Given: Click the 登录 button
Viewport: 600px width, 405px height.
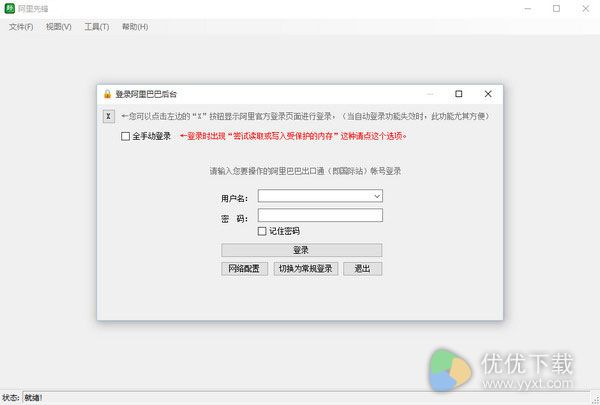Looking at the screenshot, I should (x=302, y=250).
